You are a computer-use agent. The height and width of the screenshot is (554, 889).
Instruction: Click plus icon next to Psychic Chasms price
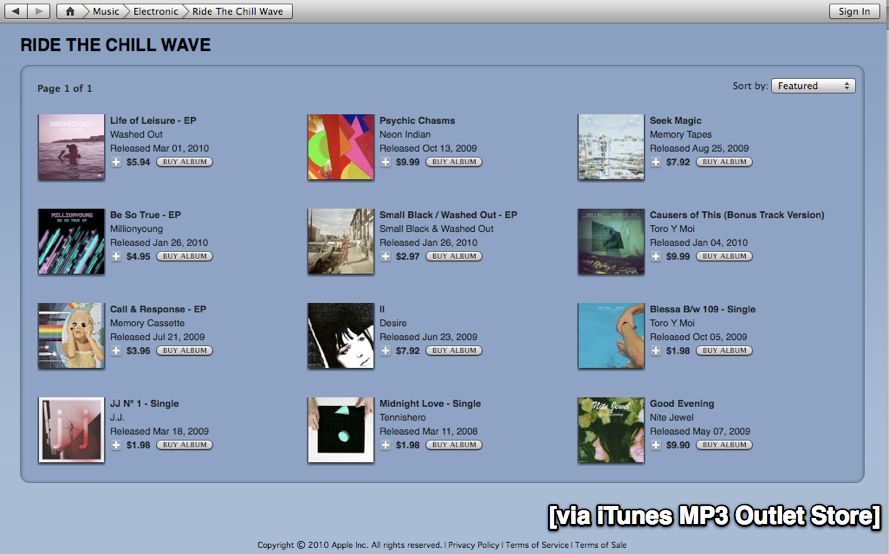point(386,162)
